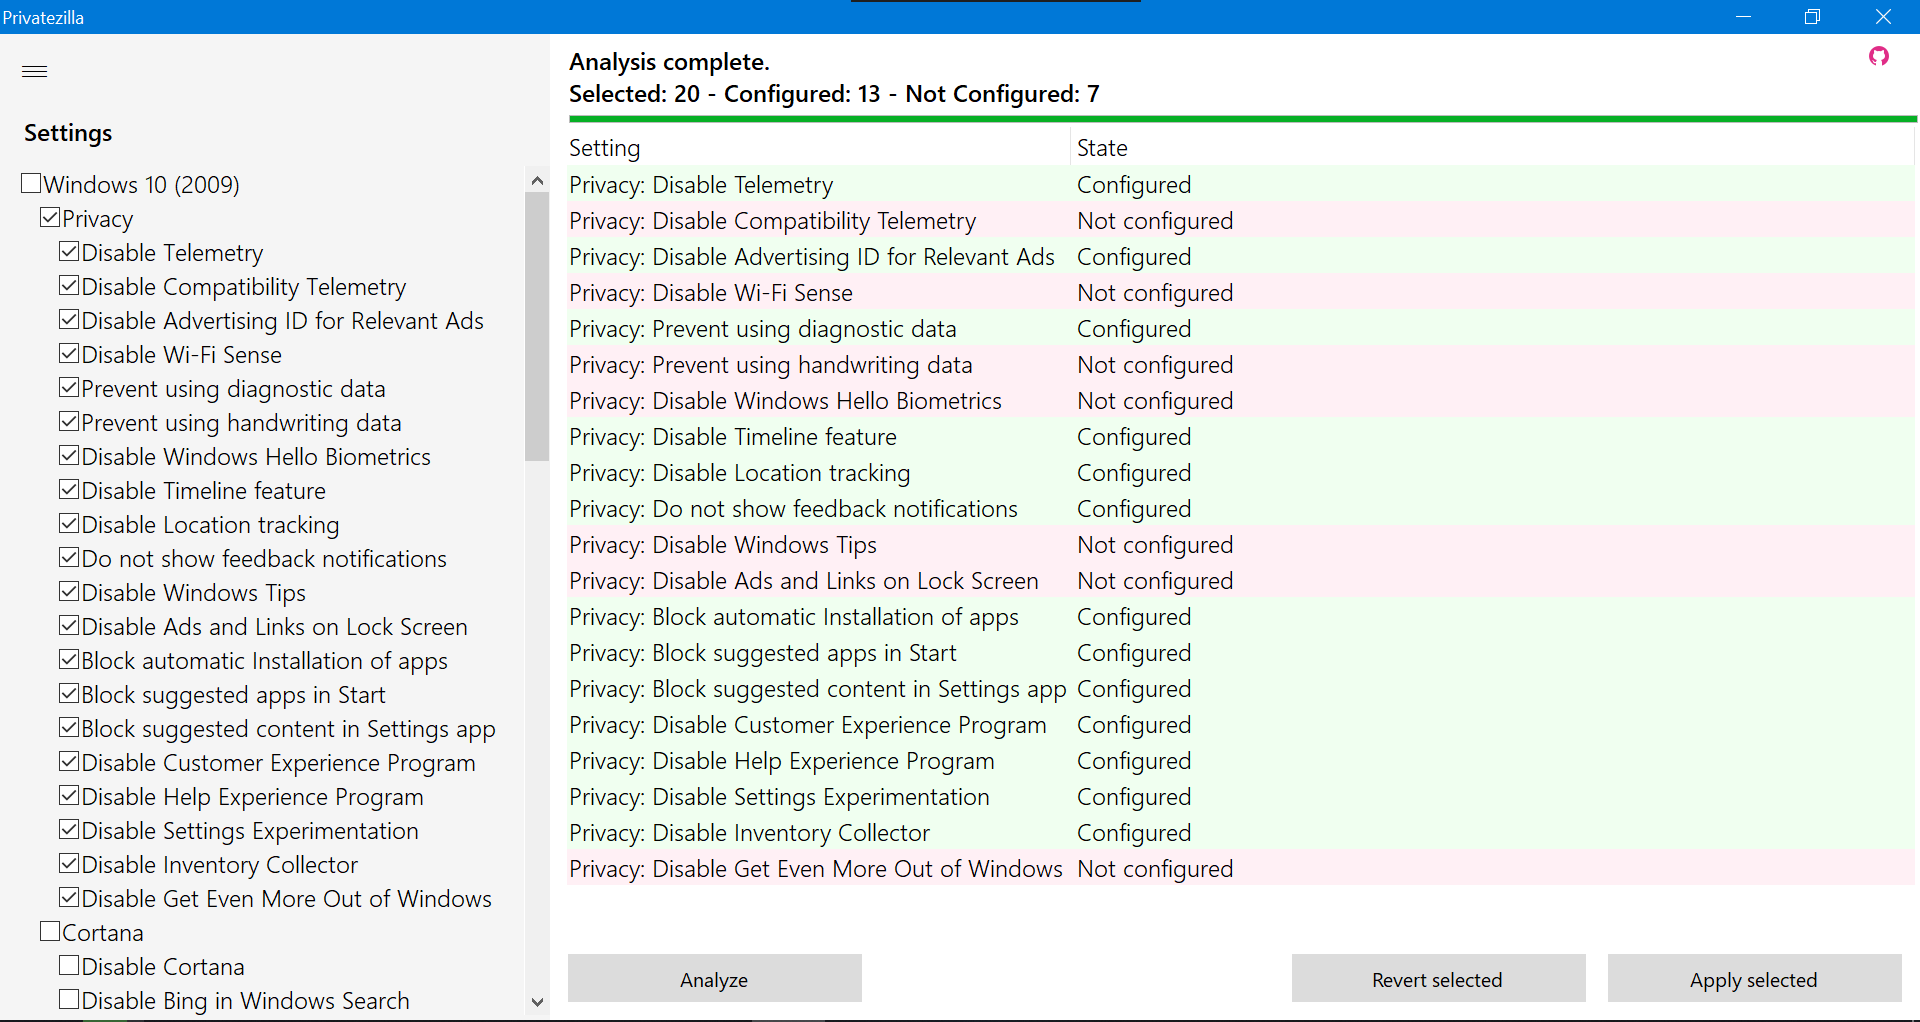Click Configured state of Help Experience Program row

(1134, 761)
